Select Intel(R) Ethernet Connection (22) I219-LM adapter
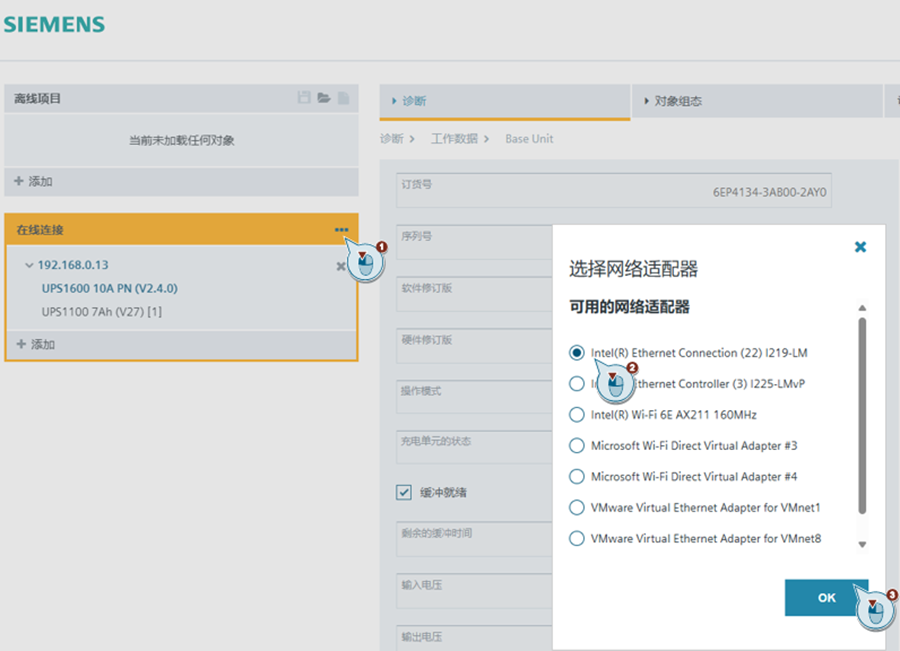This screenshot has width=900, height=651. pyautogui.click(x=577, y=353)
